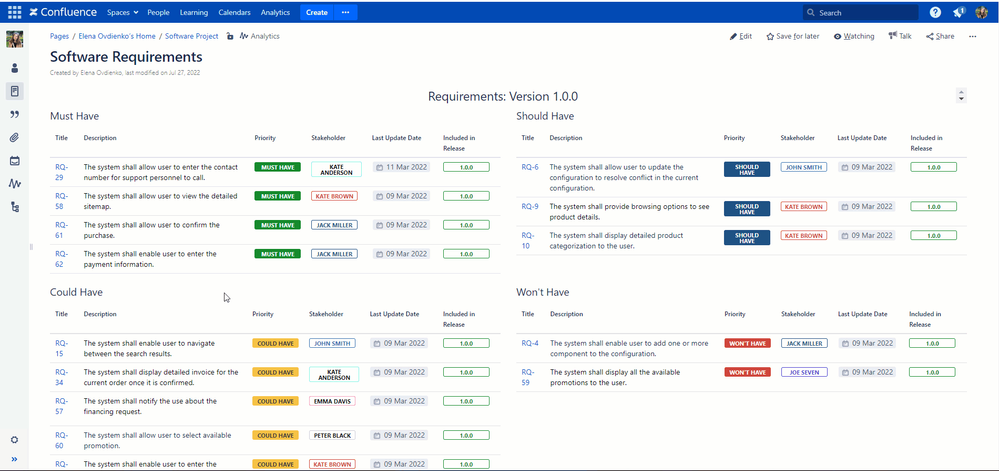Click the page restrictions lock icon

pos(230,36)
